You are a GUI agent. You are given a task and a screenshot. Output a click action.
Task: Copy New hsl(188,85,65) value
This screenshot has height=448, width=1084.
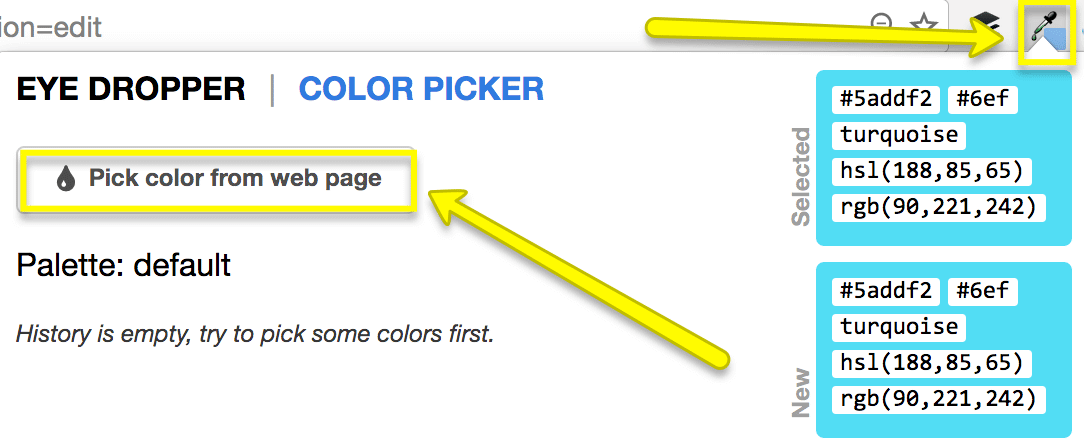pos(931,363)
